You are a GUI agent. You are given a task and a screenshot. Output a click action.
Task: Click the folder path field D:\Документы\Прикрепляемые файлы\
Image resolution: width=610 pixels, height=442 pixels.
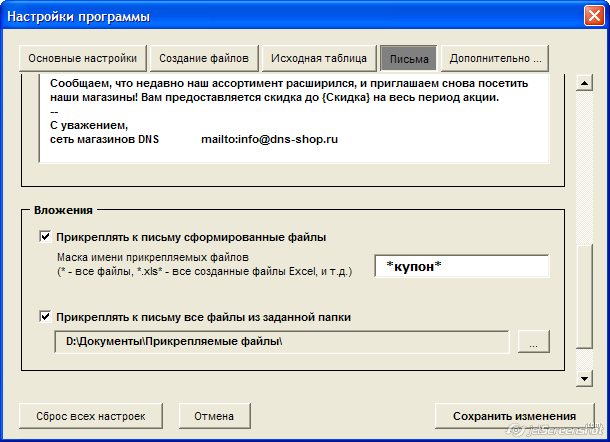(282, 342)
